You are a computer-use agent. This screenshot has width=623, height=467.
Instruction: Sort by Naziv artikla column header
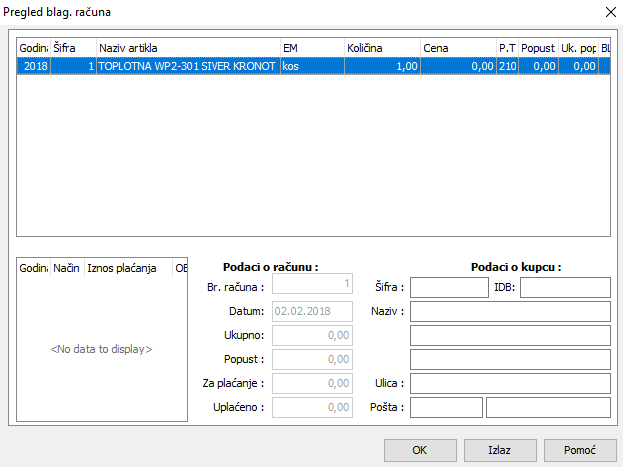pyautogui.click(x=188, y=48)
